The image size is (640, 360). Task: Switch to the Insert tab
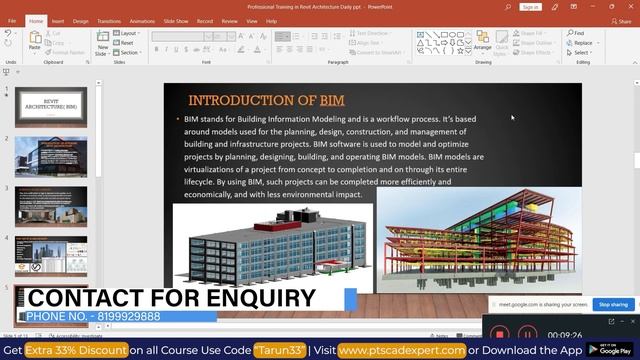[58, 21]
